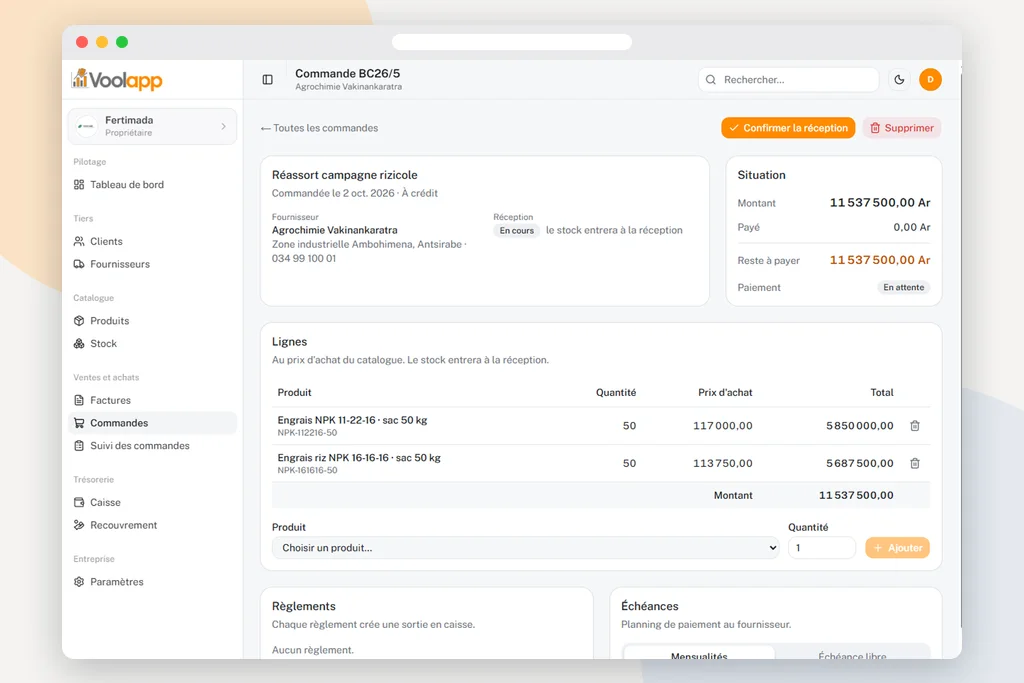Click the Clients people icon
The height and width of the screenshot is (683, 1024).
point(79,242)
